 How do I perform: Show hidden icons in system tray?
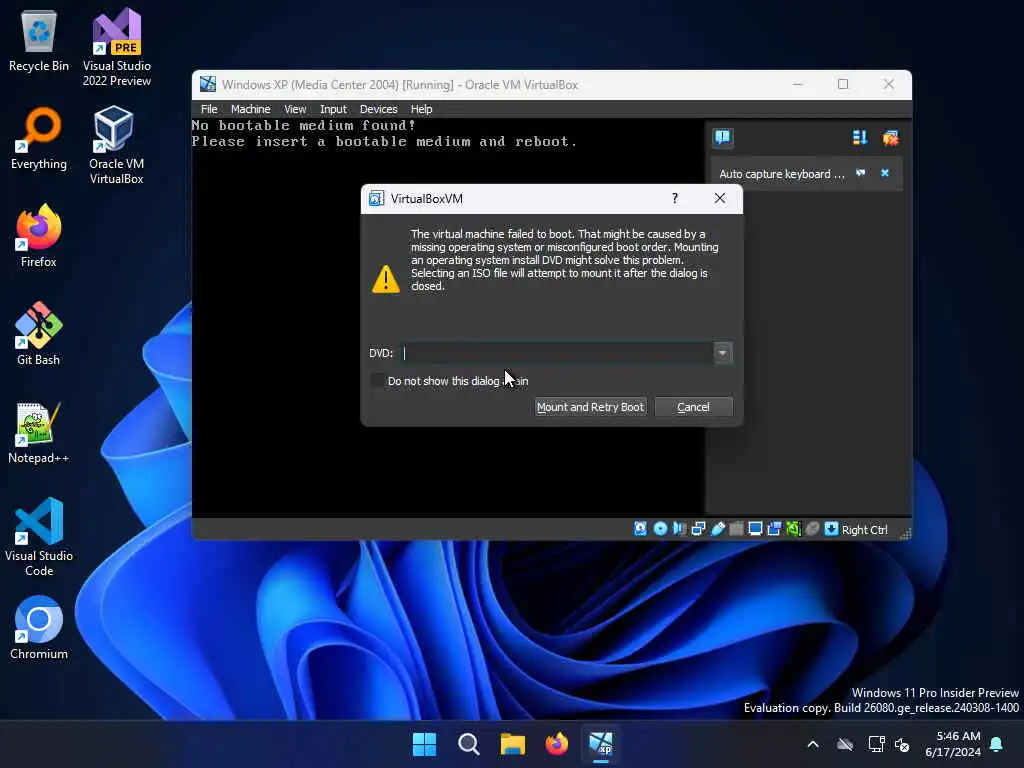coord(813,744)
